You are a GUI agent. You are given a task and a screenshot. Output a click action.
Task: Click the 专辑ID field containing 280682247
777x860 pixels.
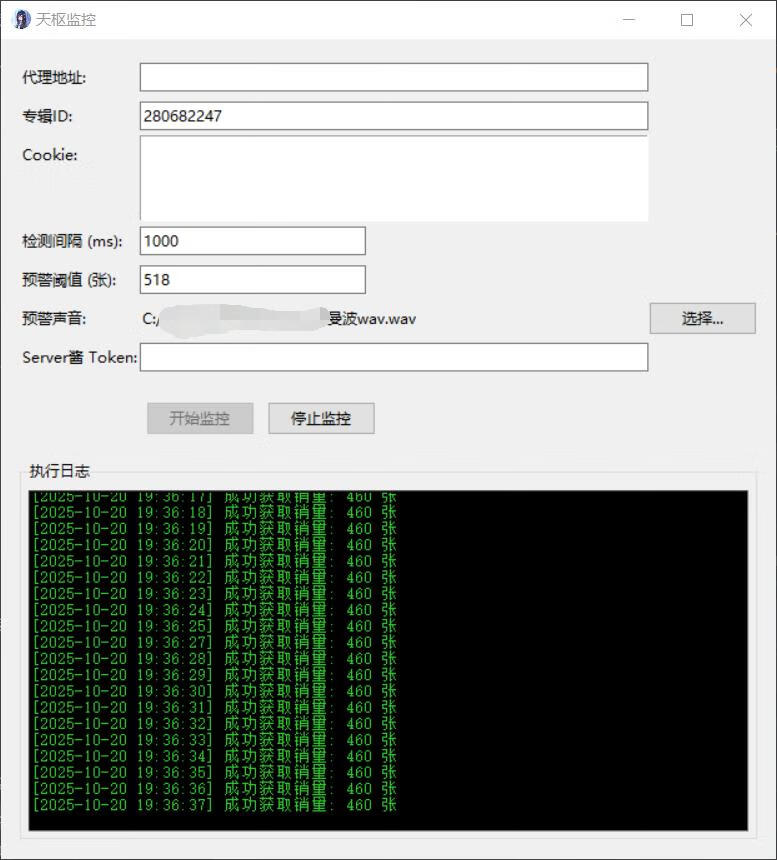tap(394, 116)
